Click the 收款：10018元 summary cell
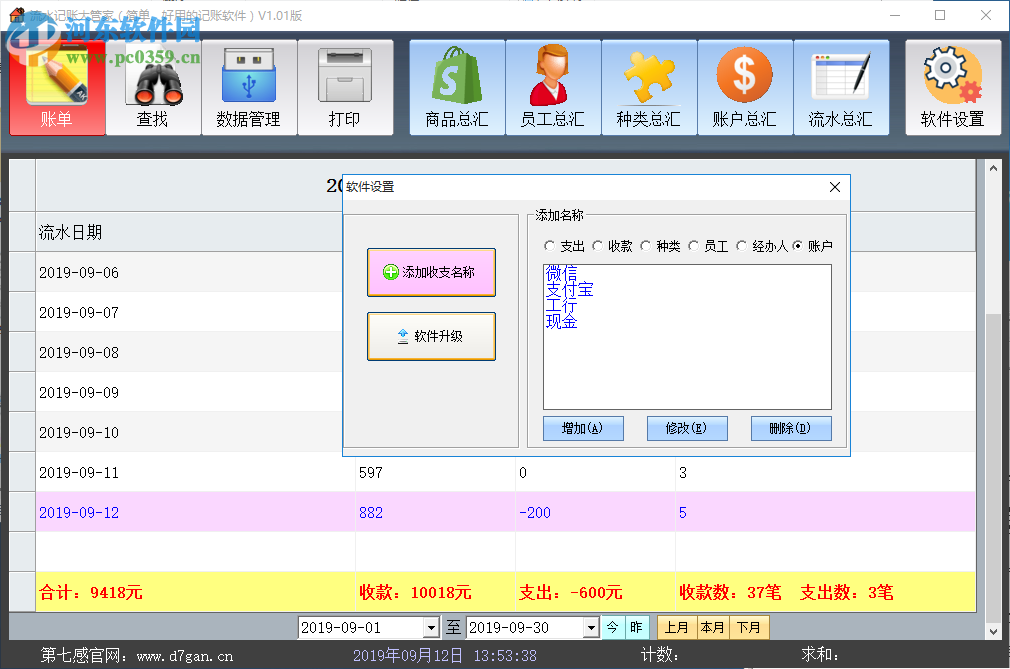Image resolution: width=1010 pixels, height=669 pixels. click(x=435, y=592)
